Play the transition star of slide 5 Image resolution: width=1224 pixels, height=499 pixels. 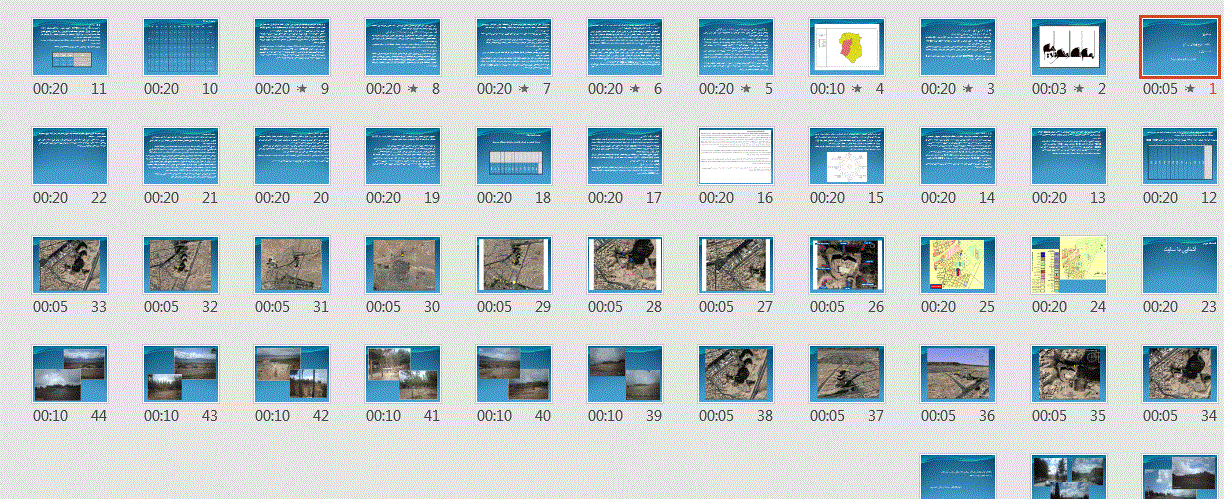click(745, 89)
